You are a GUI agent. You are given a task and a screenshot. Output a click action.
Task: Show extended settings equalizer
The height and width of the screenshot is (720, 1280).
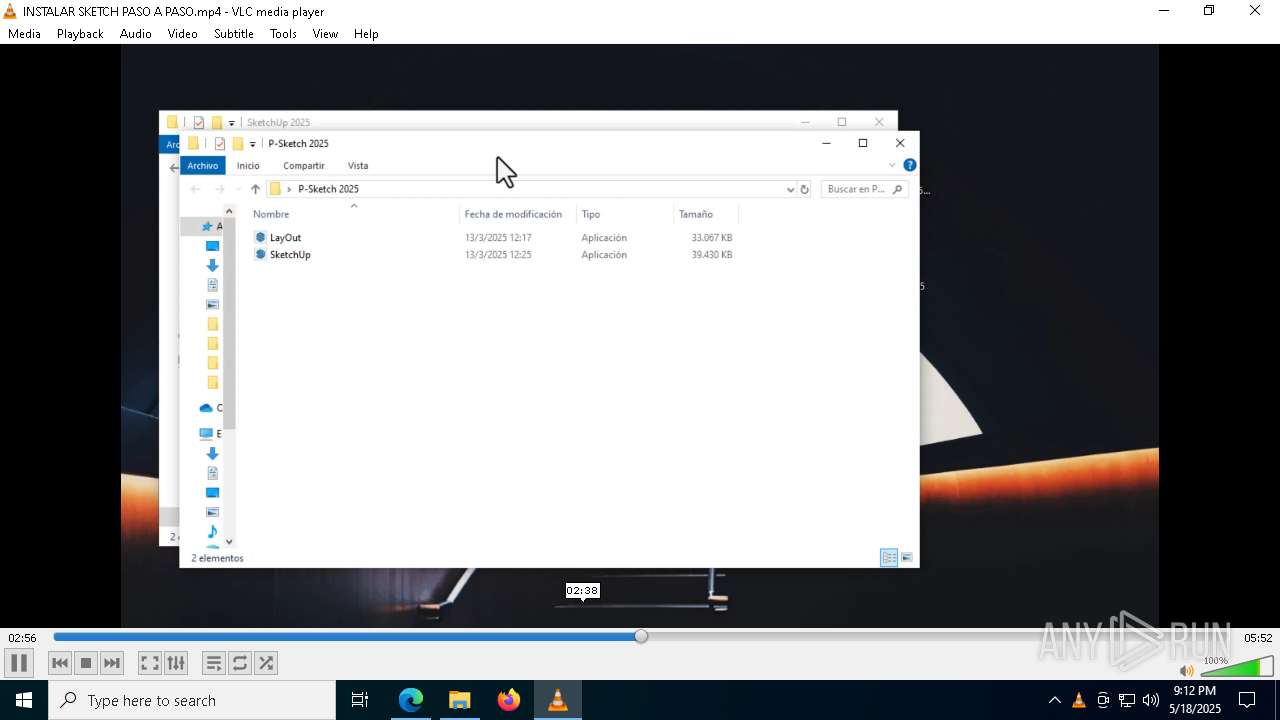(176, 663)
